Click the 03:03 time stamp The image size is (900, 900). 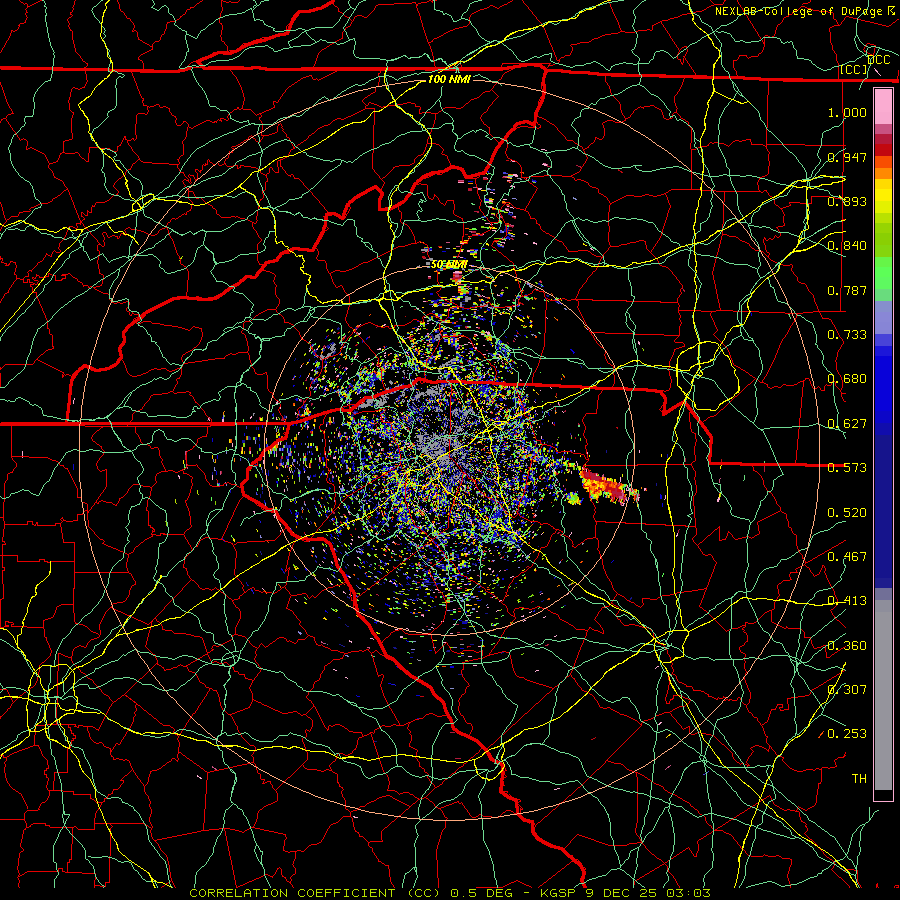688,893
